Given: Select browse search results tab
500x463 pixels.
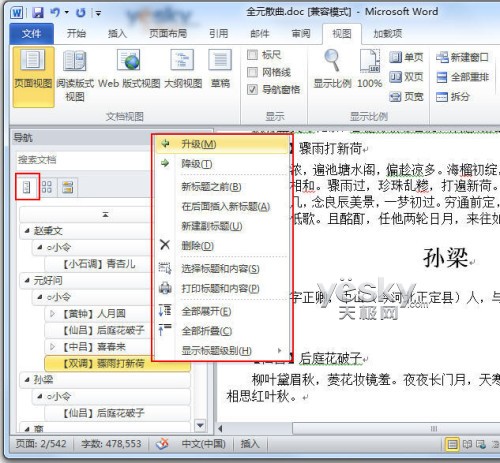Looking at the screenshot, I should pos(68,187).
